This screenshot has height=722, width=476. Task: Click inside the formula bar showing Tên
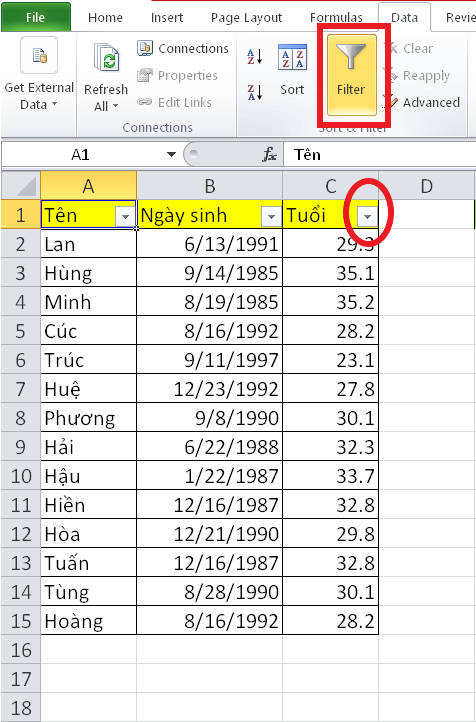tap(379, 155)
